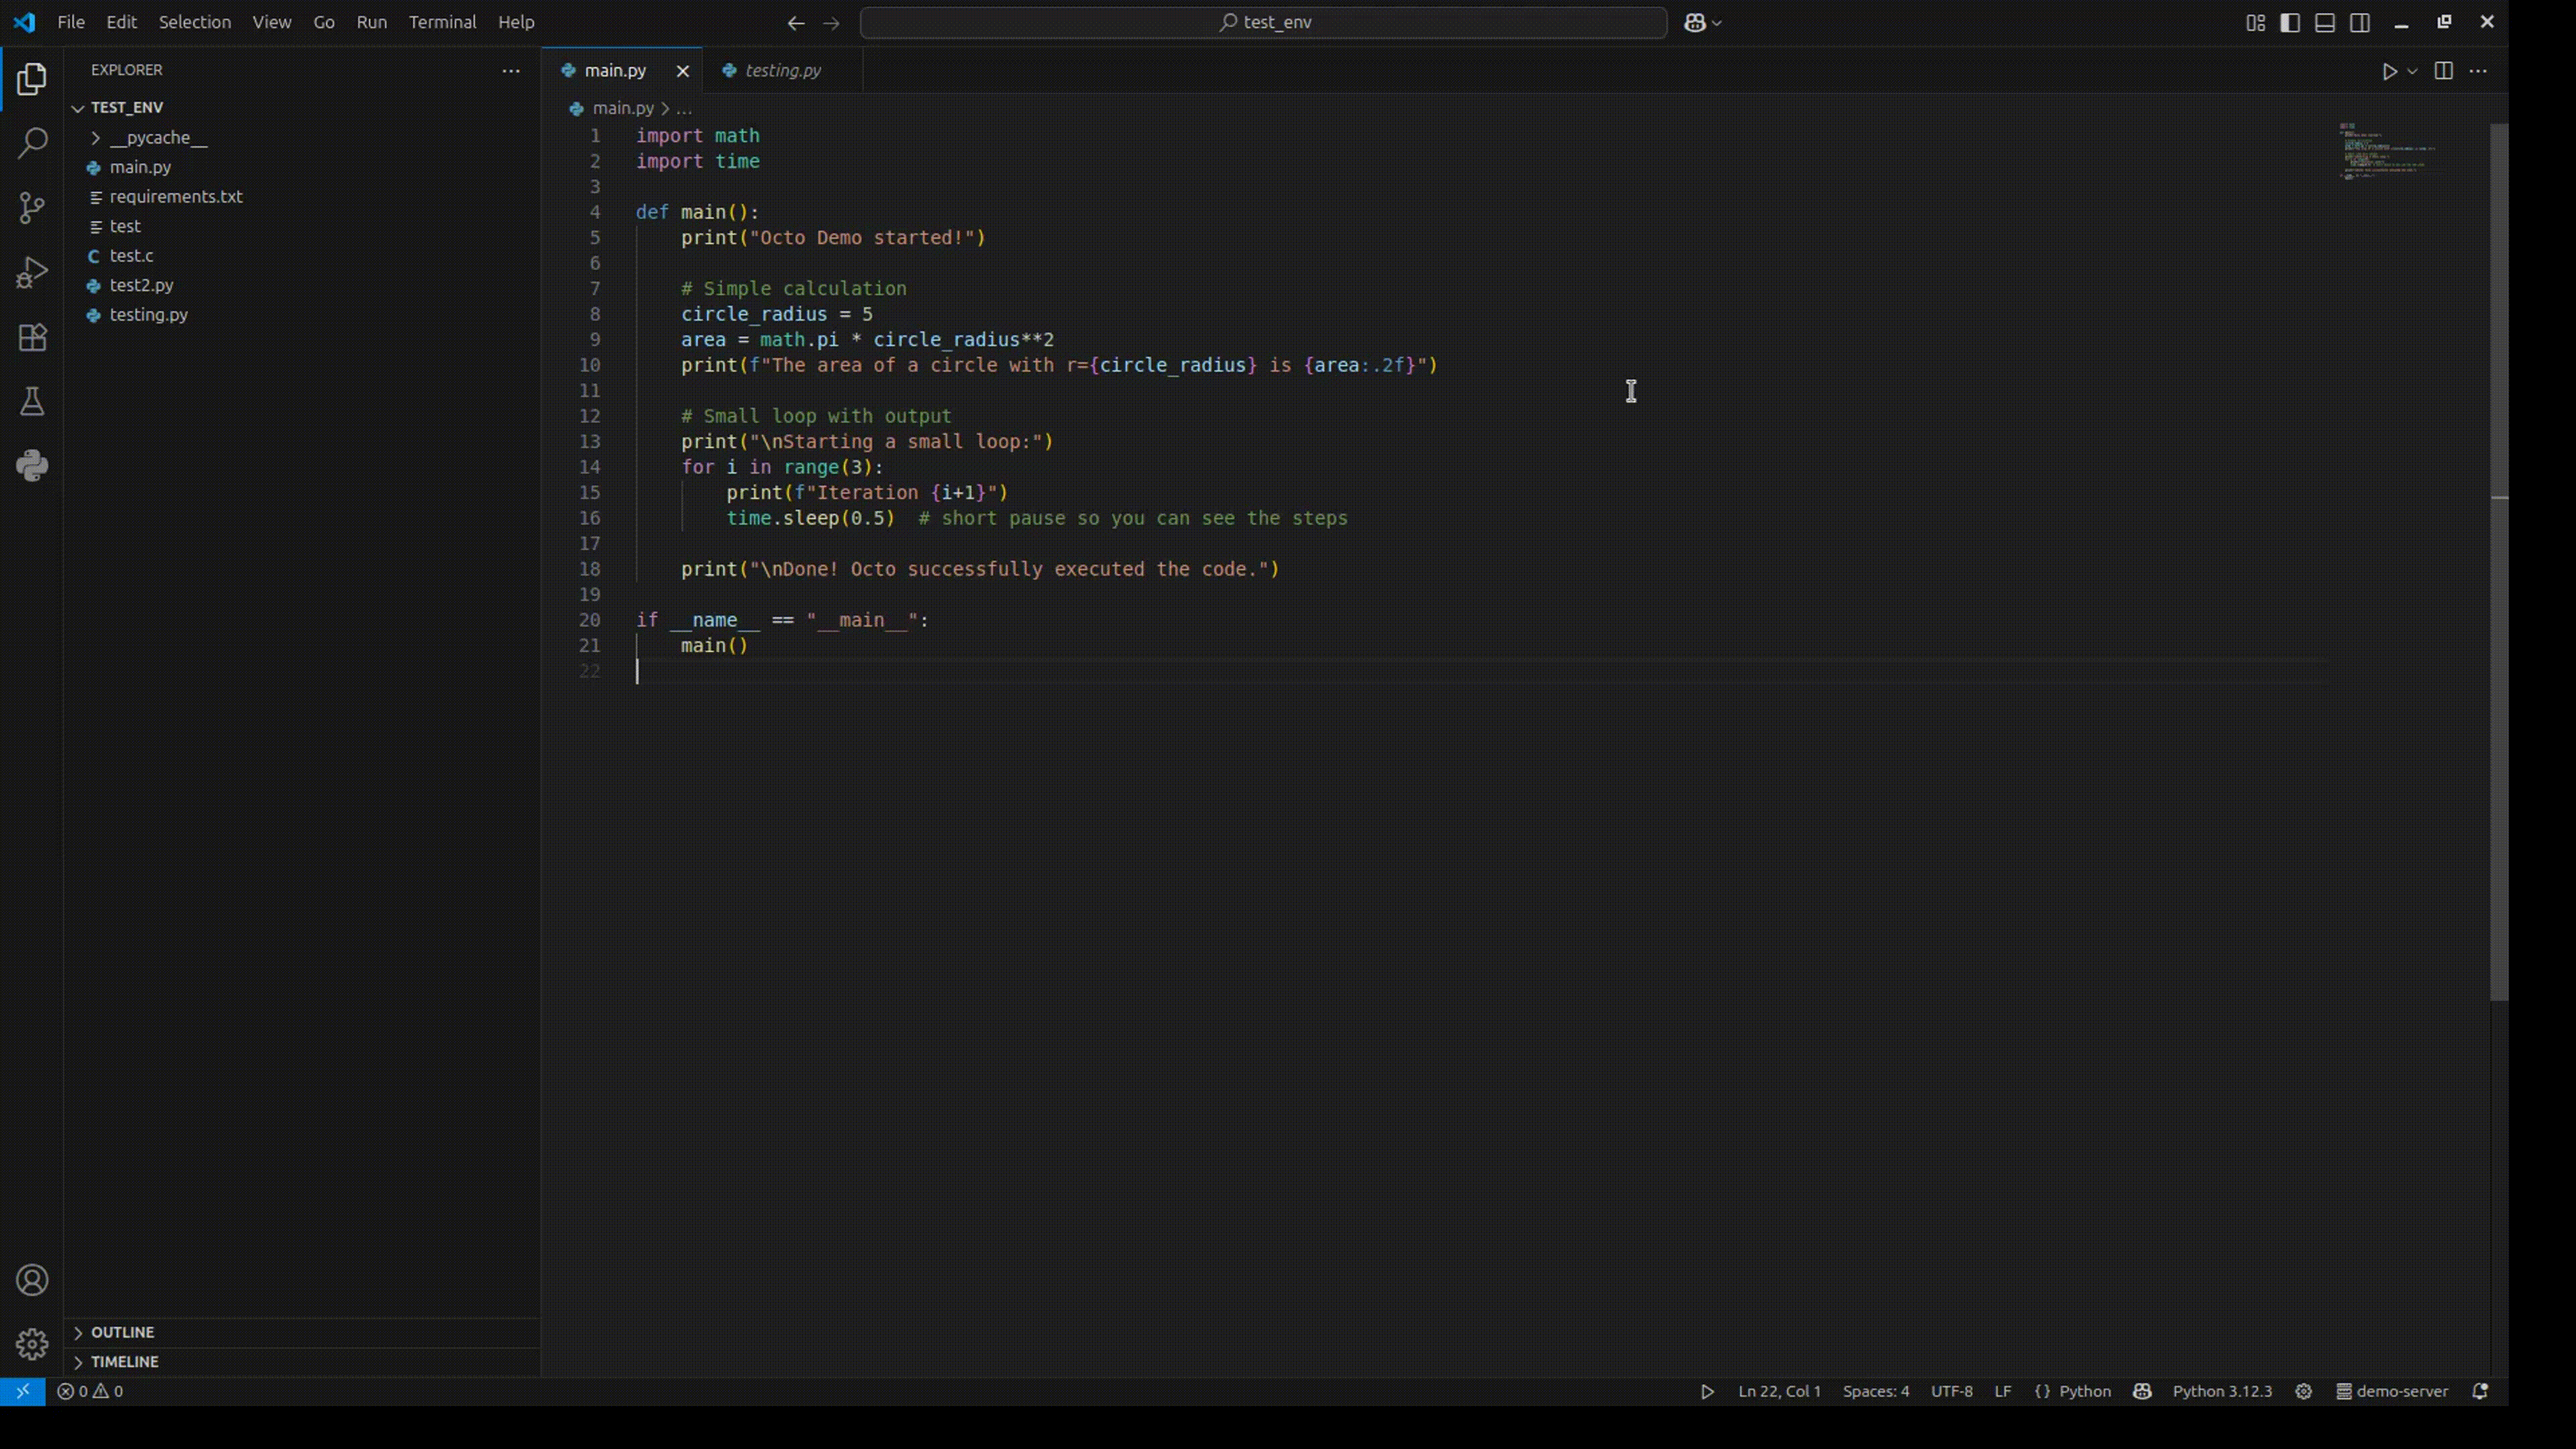Screen dimensions: 2576x1449
Task: Click the Remote window indicator
Action: 22,1391
